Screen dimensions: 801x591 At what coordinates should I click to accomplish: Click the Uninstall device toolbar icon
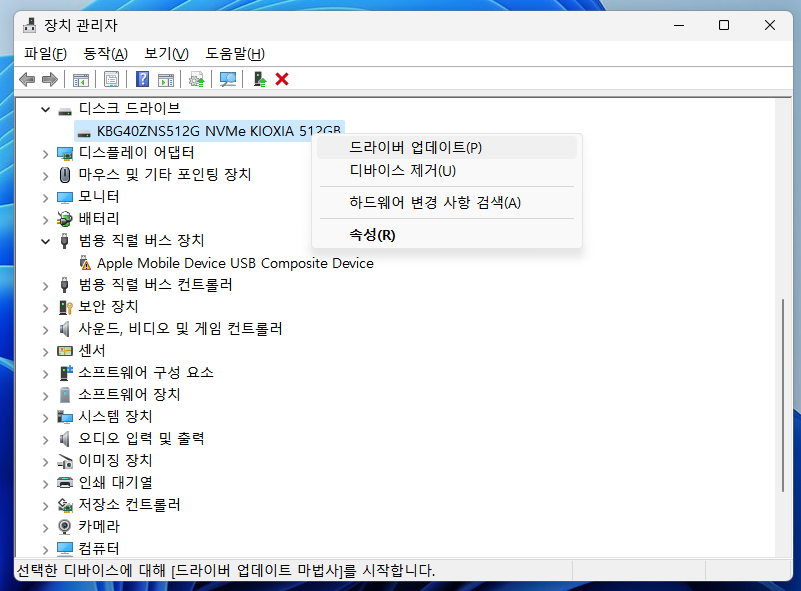pos(262,79)
